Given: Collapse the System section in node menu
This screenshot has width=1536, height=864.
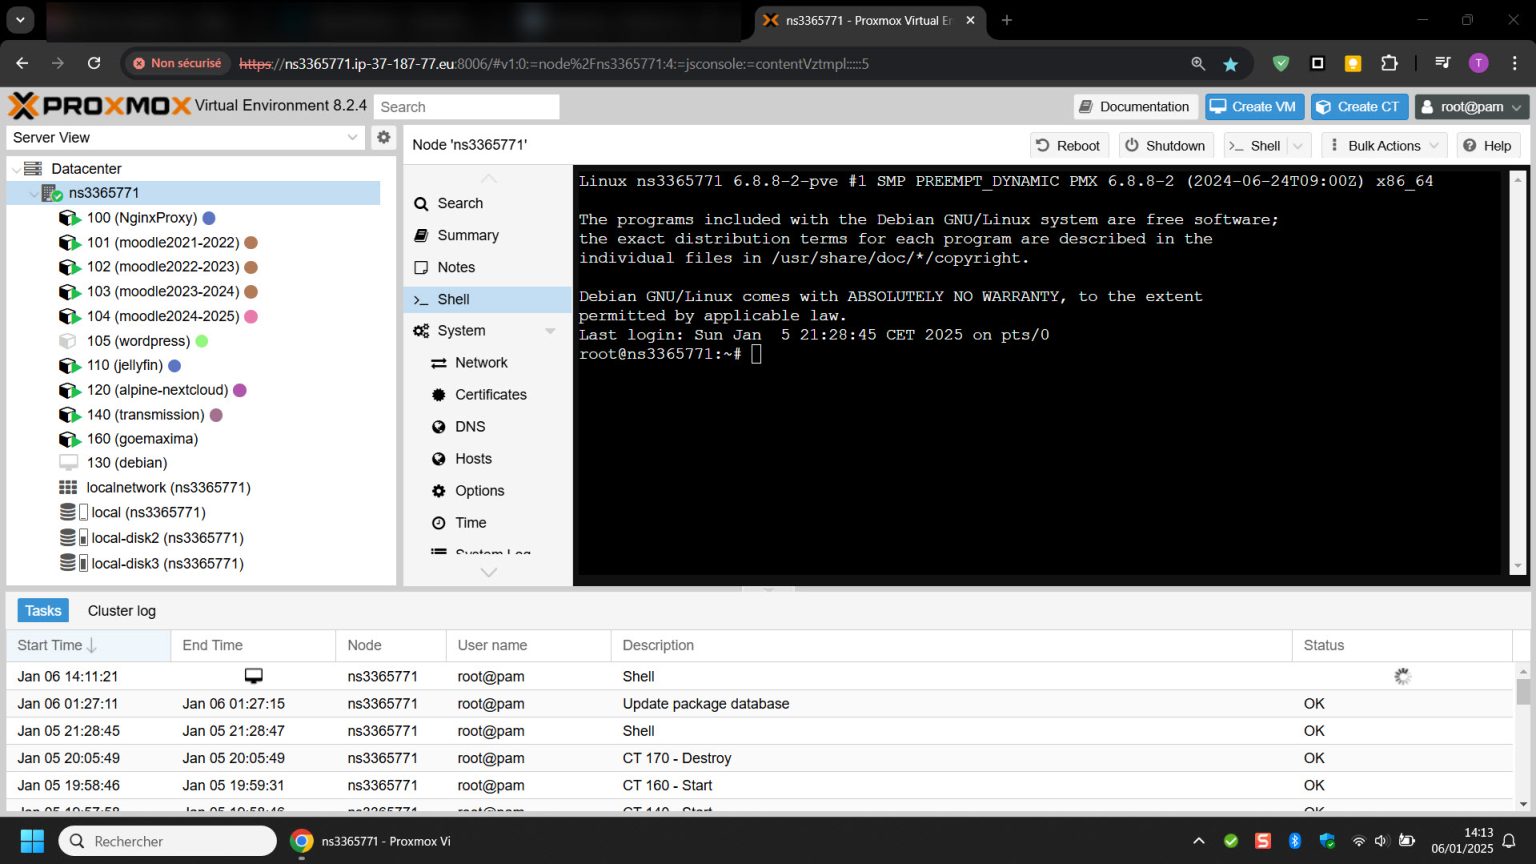Looking at the screenshot, I should click(x=549, y=331).
